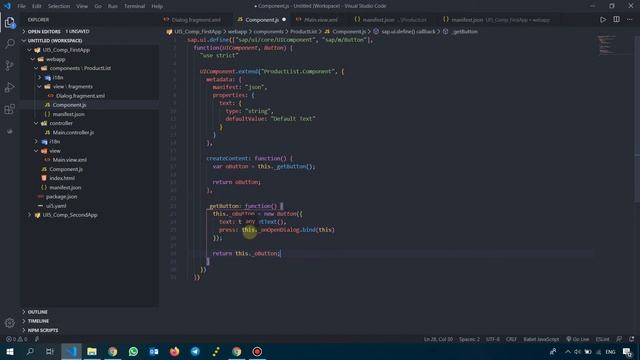640x360 pixels.
Task: Open the Manage settings gear
Action: click(10, 323)
